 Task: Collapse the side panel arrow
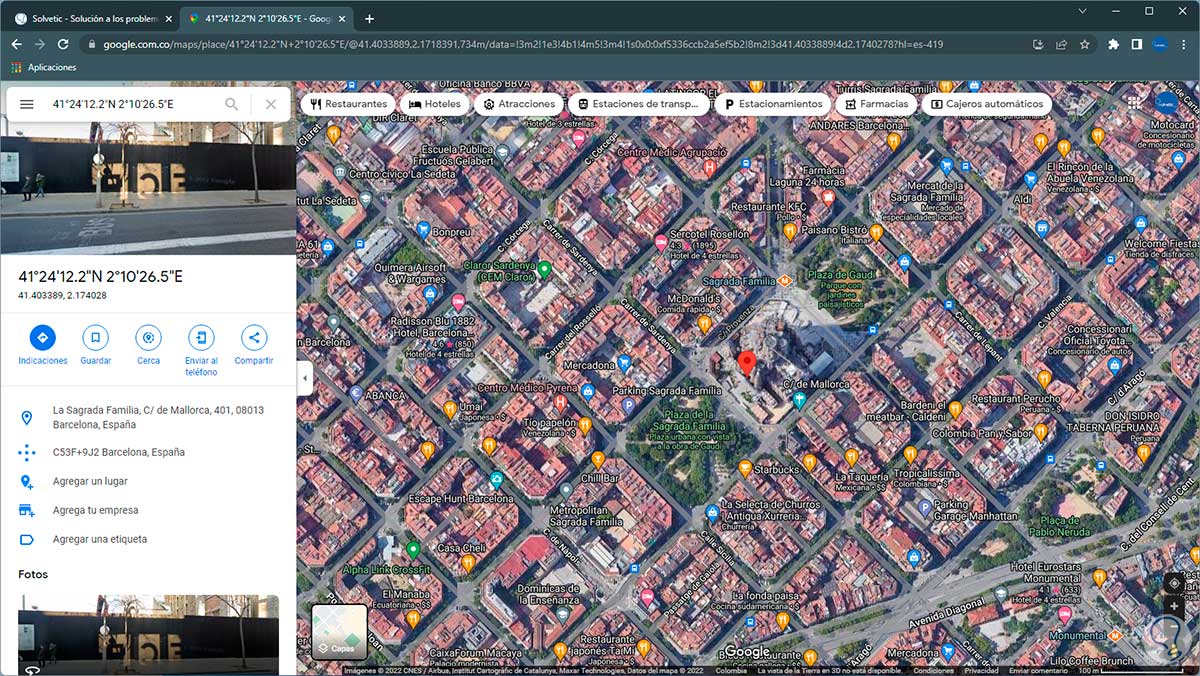point(305,378)
